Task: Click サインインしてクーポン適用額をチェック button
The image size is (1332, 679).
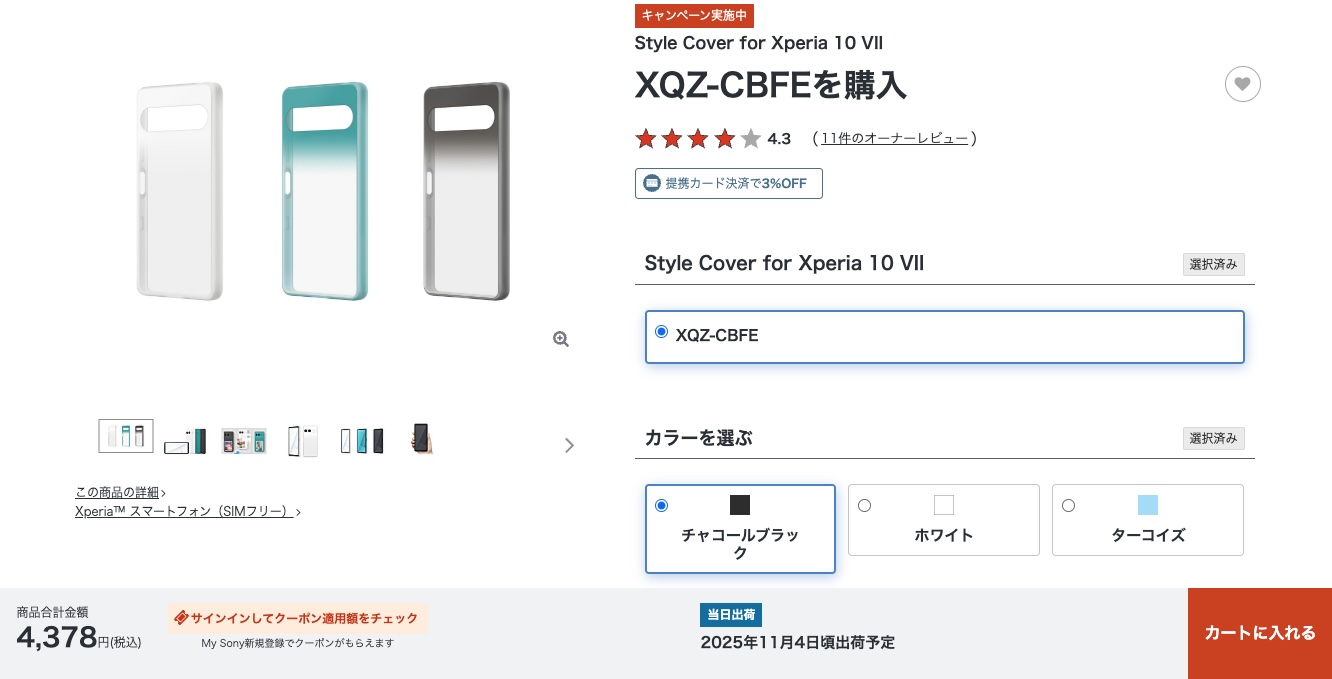Action: 298,618
